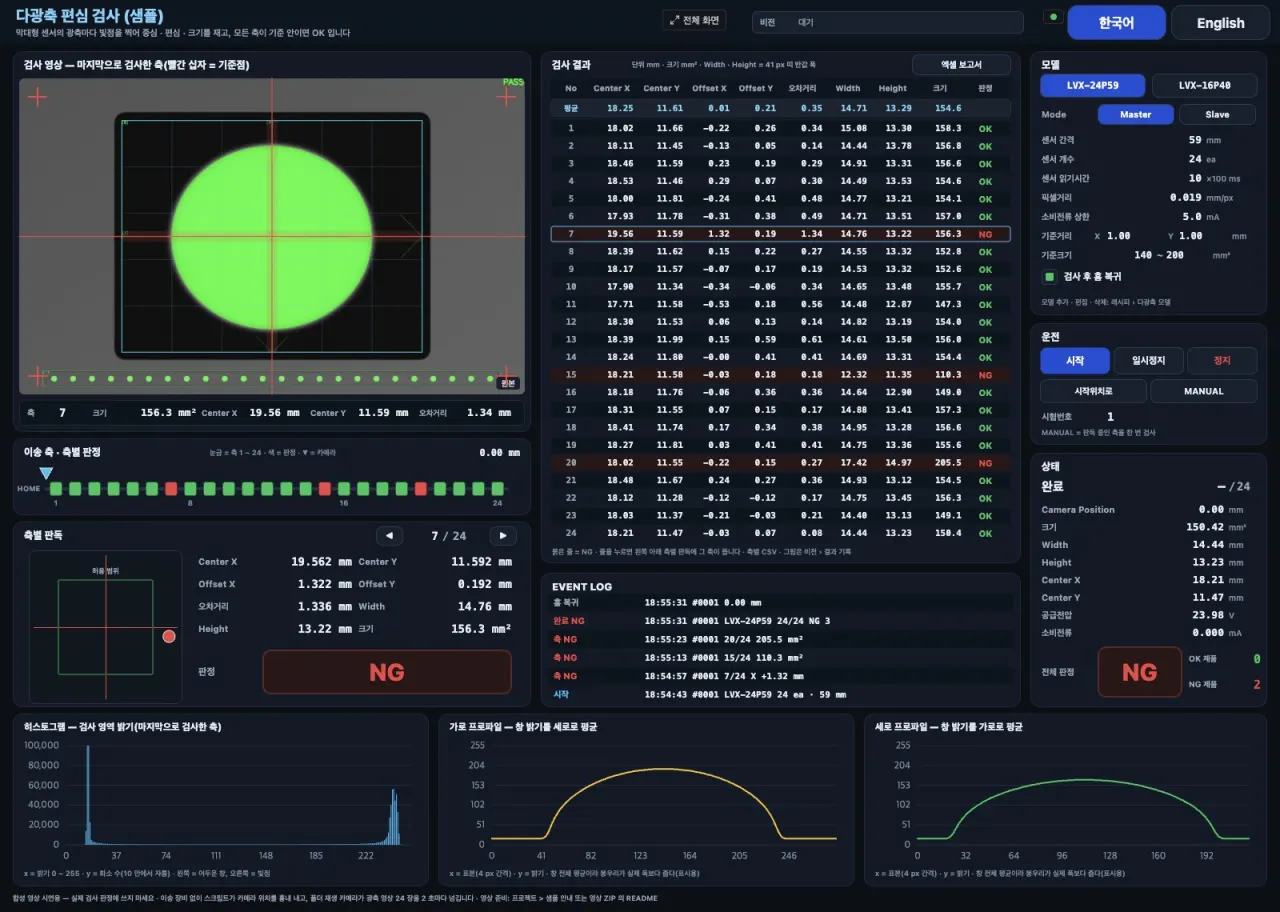1280x912 pixels.
Task: Select result row 7 marked NG
Action: coord(780,234)
